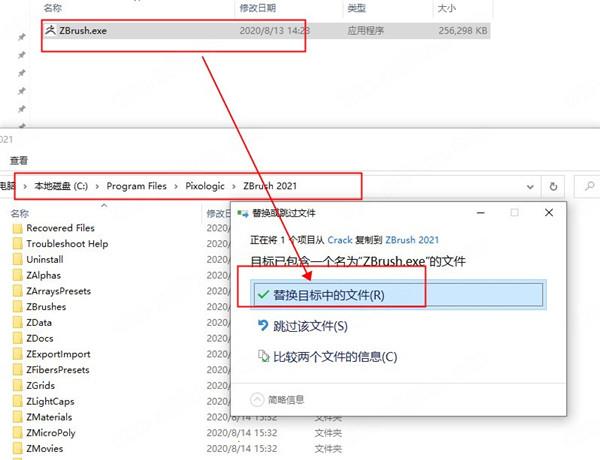Navigate to 本地磁盘 (C:) in address bar
Screen dimensions: 600x460
61,186
